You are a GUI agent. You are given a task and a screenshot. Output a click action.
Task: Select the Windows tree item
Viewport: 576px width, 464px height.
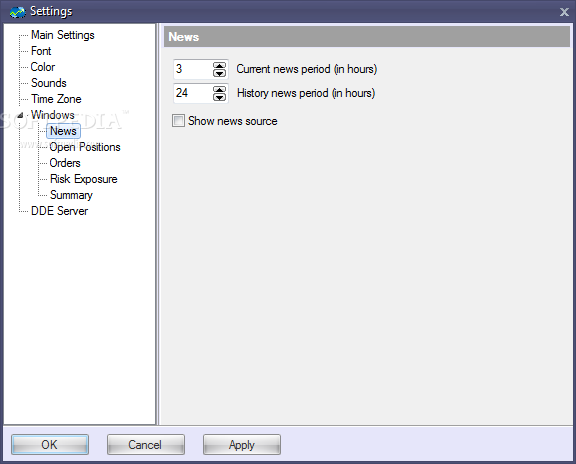(x=53, y=115)
